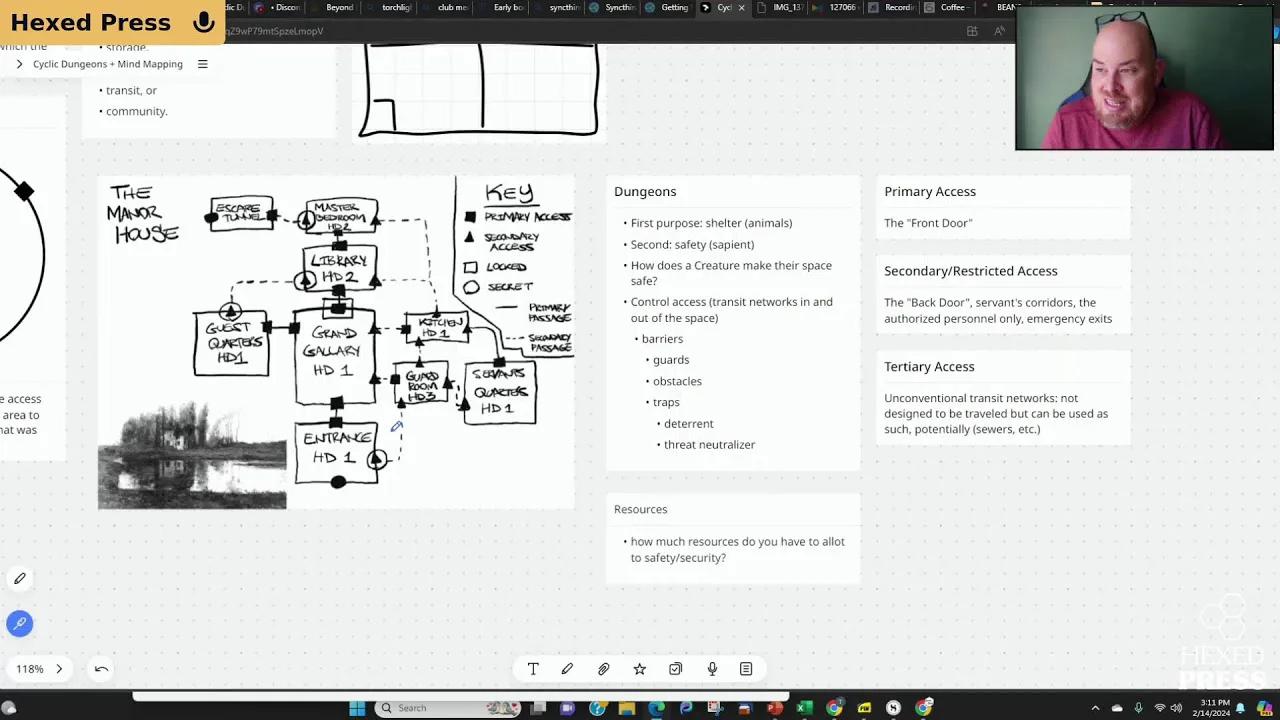
Task: Select the Text tool in the bottom toolbar
Action: click(533, 668)
